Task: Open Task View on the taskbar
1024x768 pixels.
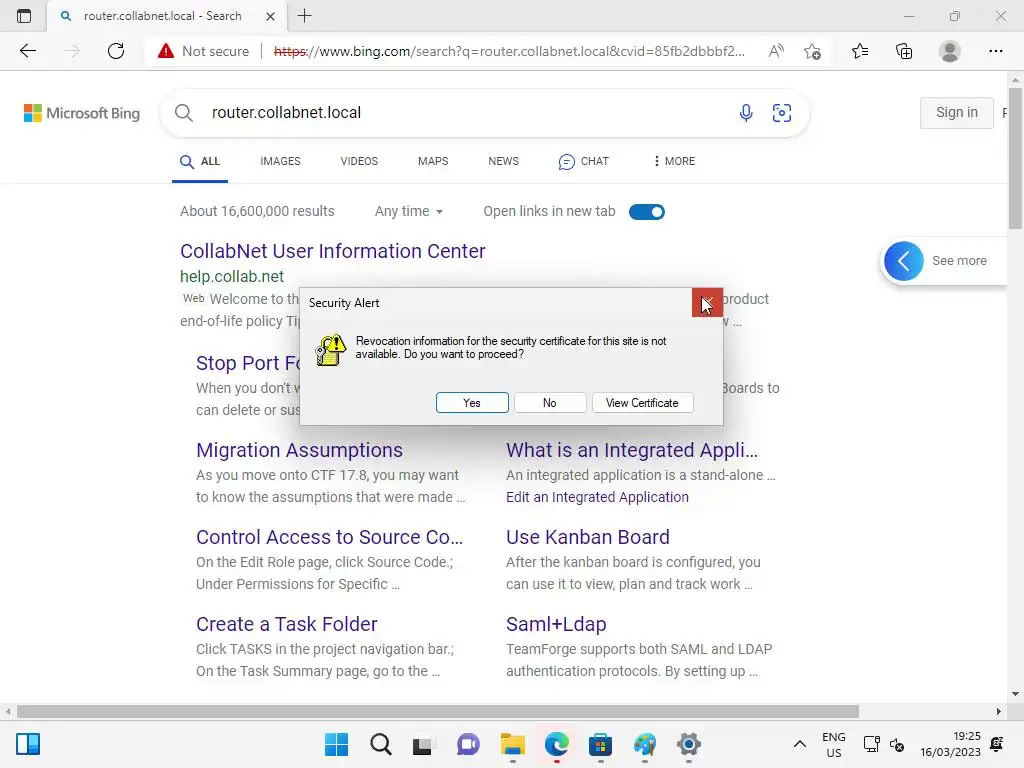Action: [423, 744]
